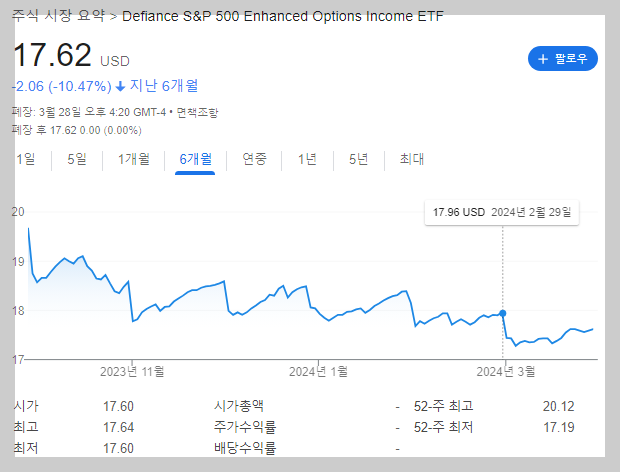
Task: Switch to the 1개월 tab
Action: point(134,159)
